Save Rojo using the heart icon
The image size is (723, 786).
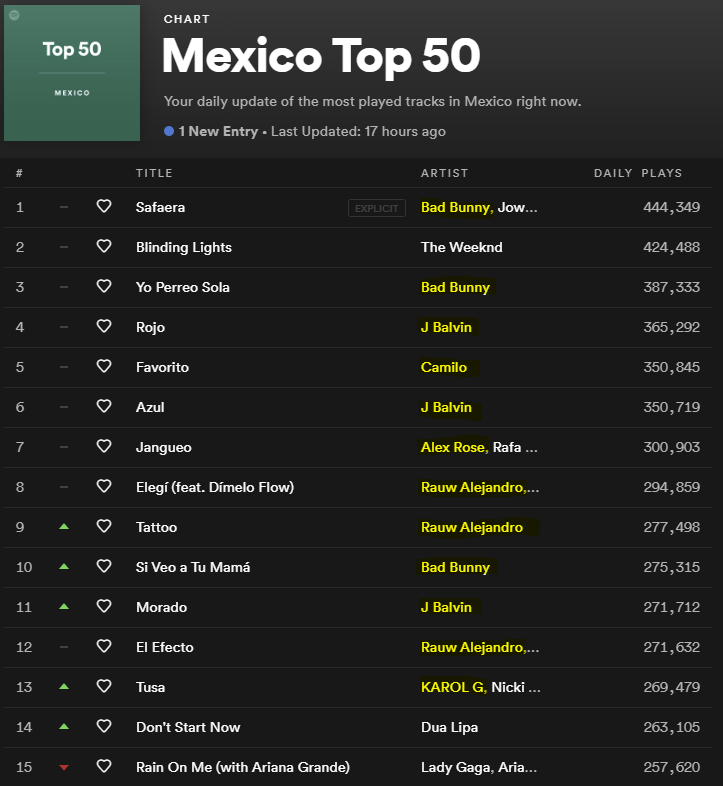pos(104,326)
